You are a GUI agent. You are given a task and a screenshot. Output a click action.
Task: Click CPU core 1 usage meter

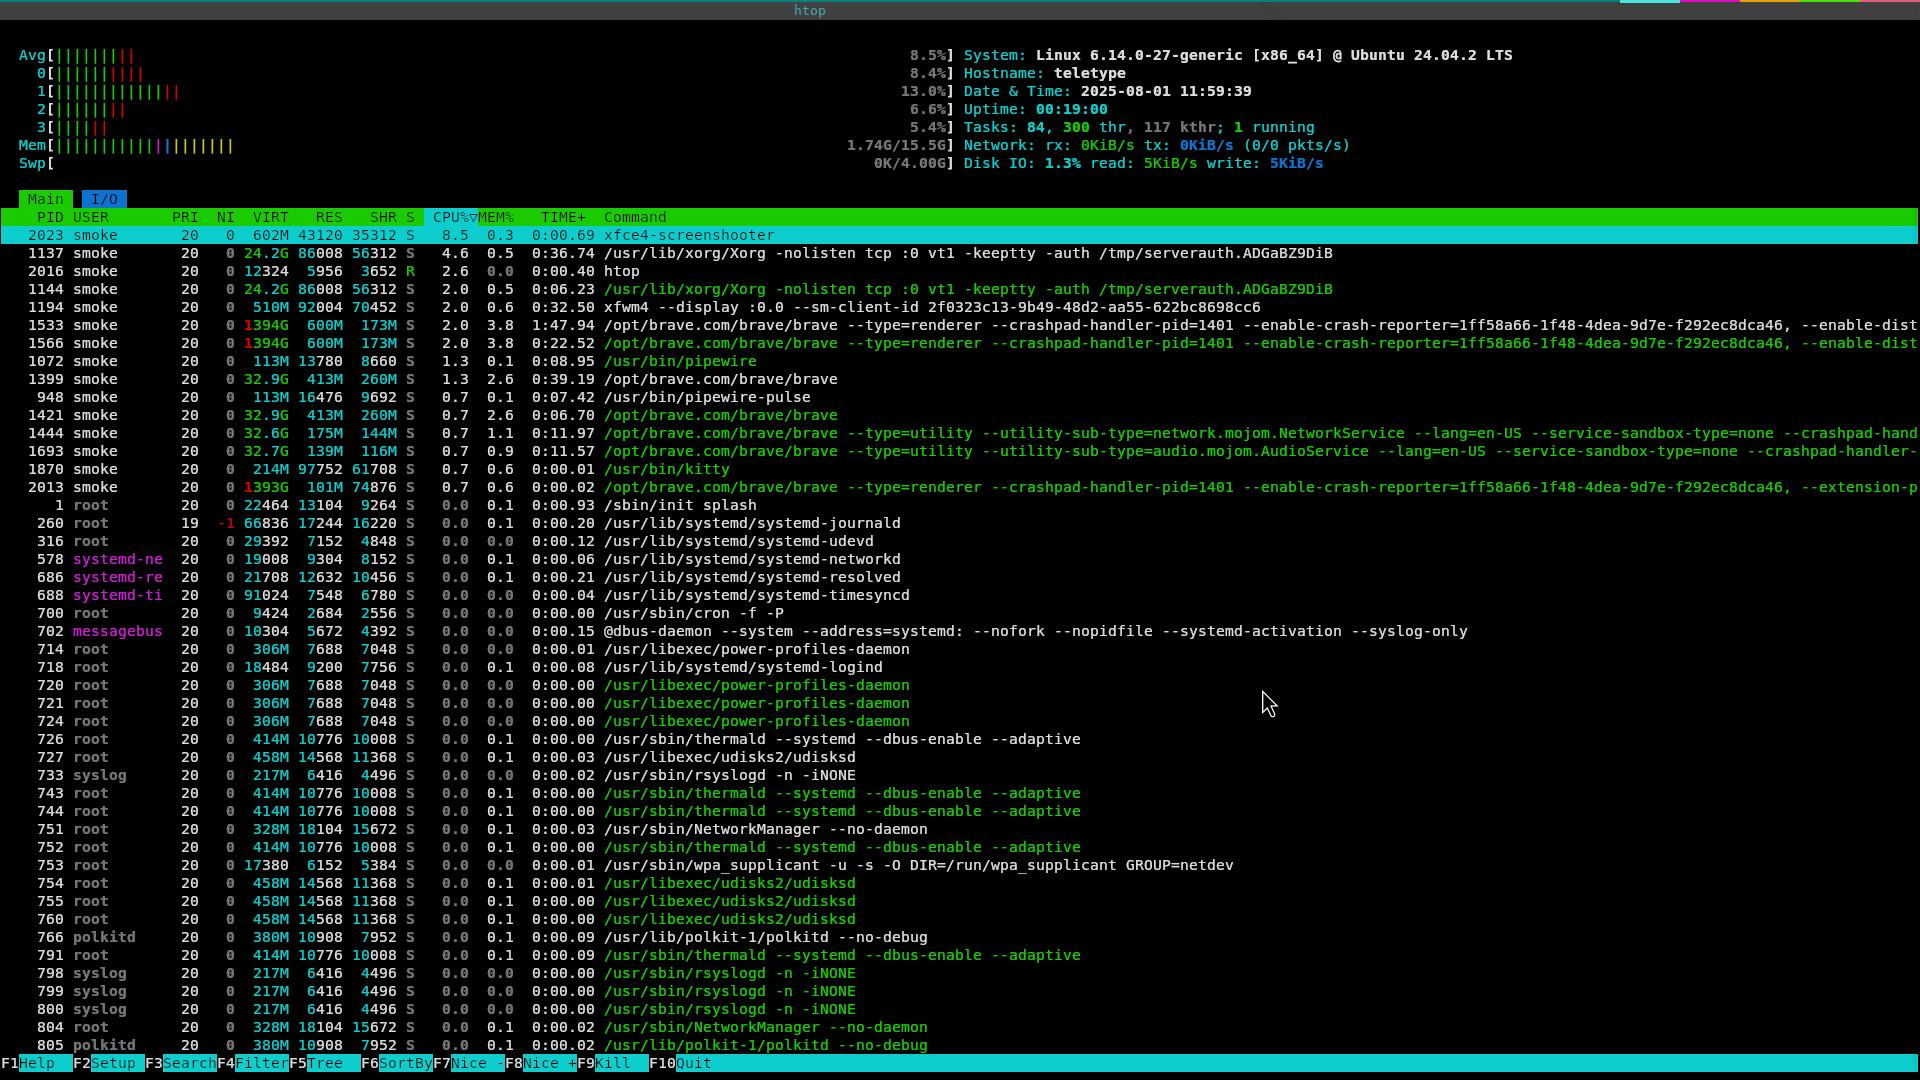click(x=486, y=91)
